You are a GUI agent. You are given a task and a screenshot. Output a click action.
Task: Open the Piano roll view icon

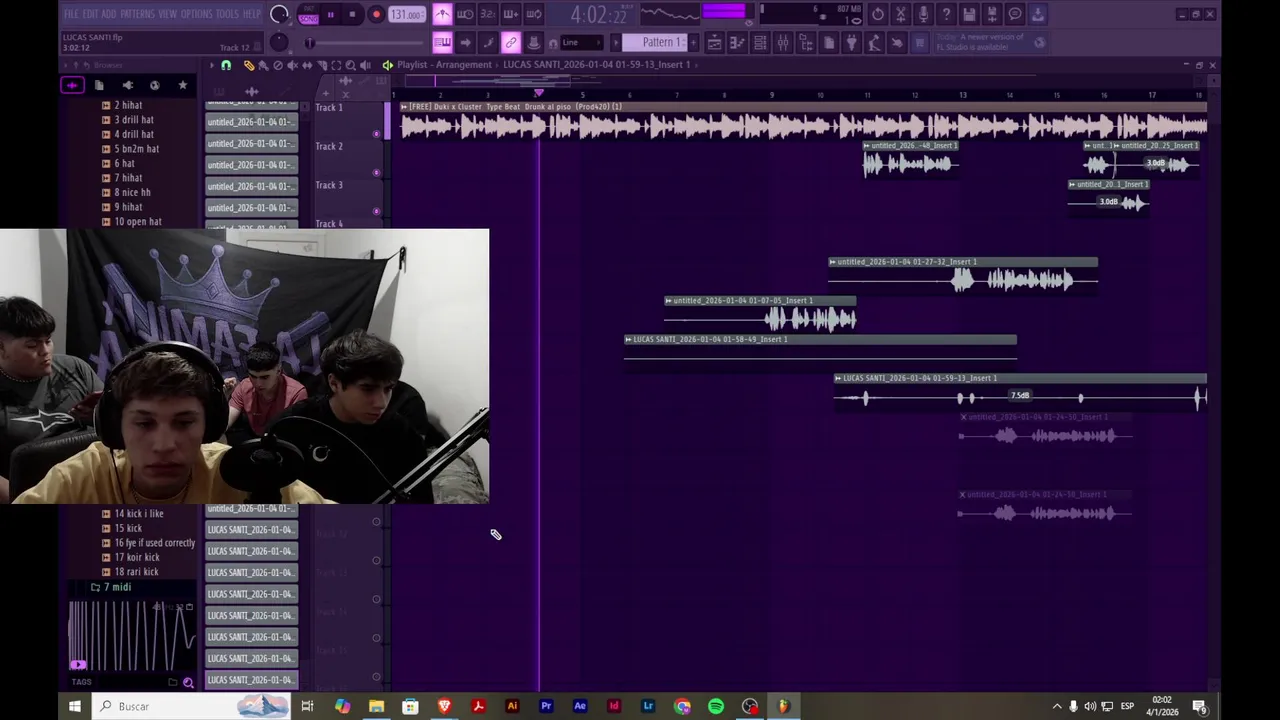pyautogui.click(x=737, y=42)
